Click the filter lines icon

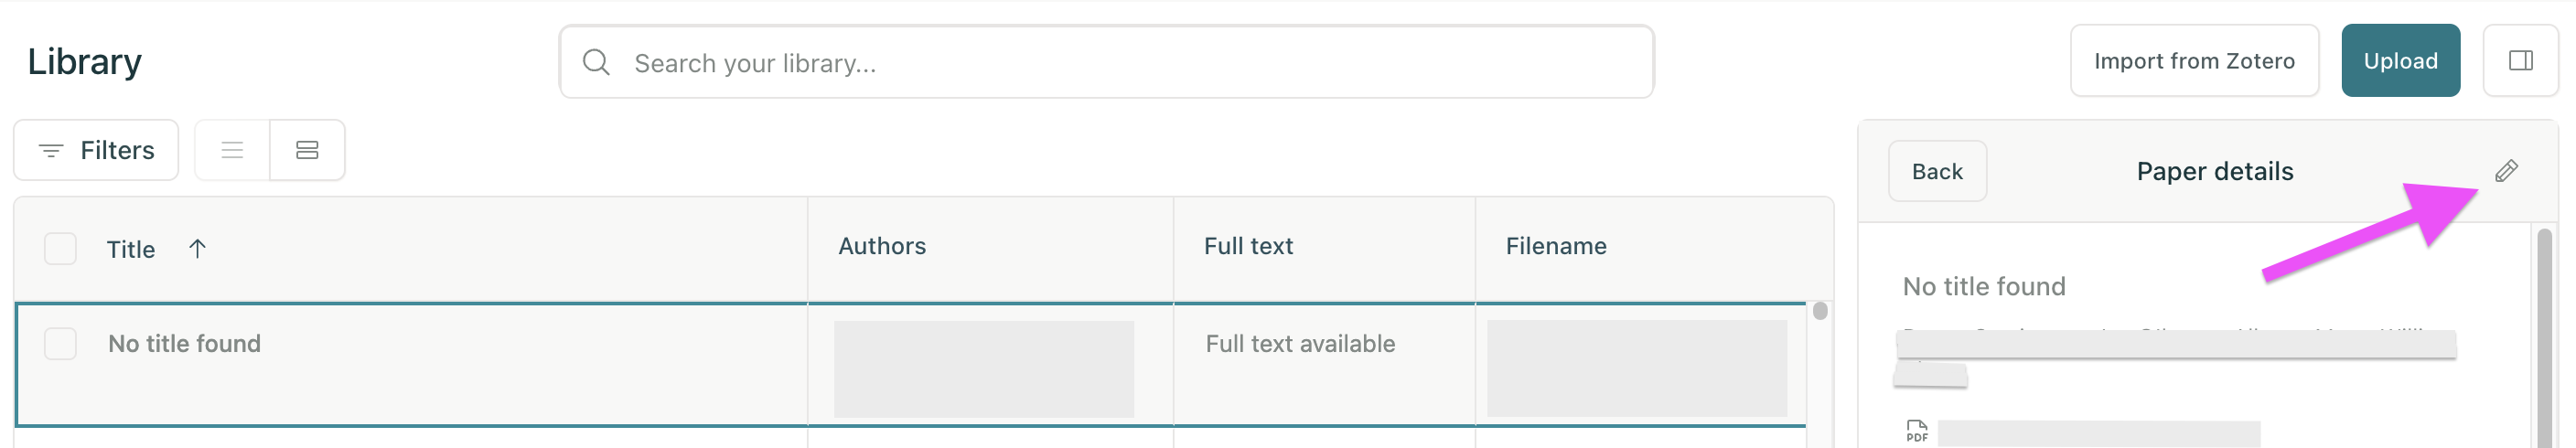(51, 150)
